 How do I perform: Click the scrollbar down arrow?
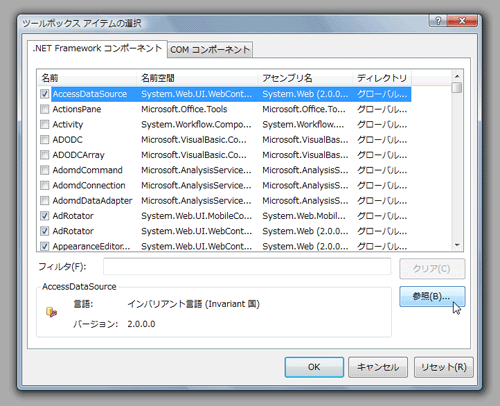pos(457,245)
